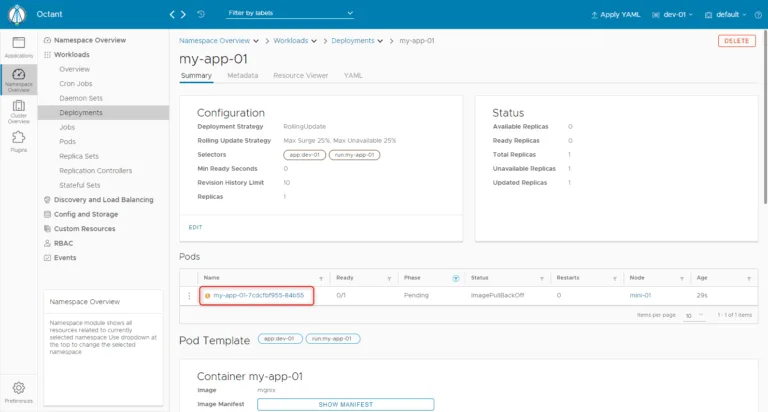This screenshot has width=768, height=412.
Task: Open the Applications sidebar icon
Action: [19, 47]
